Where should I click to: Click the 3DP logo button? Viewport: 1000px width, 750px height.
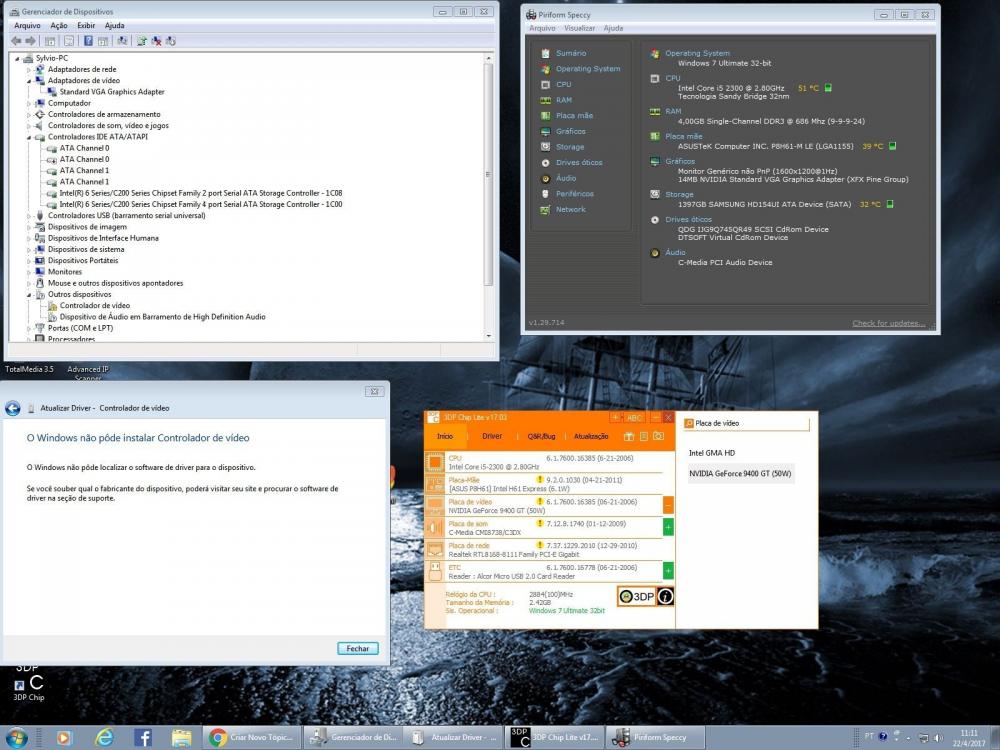click(636, 597)
